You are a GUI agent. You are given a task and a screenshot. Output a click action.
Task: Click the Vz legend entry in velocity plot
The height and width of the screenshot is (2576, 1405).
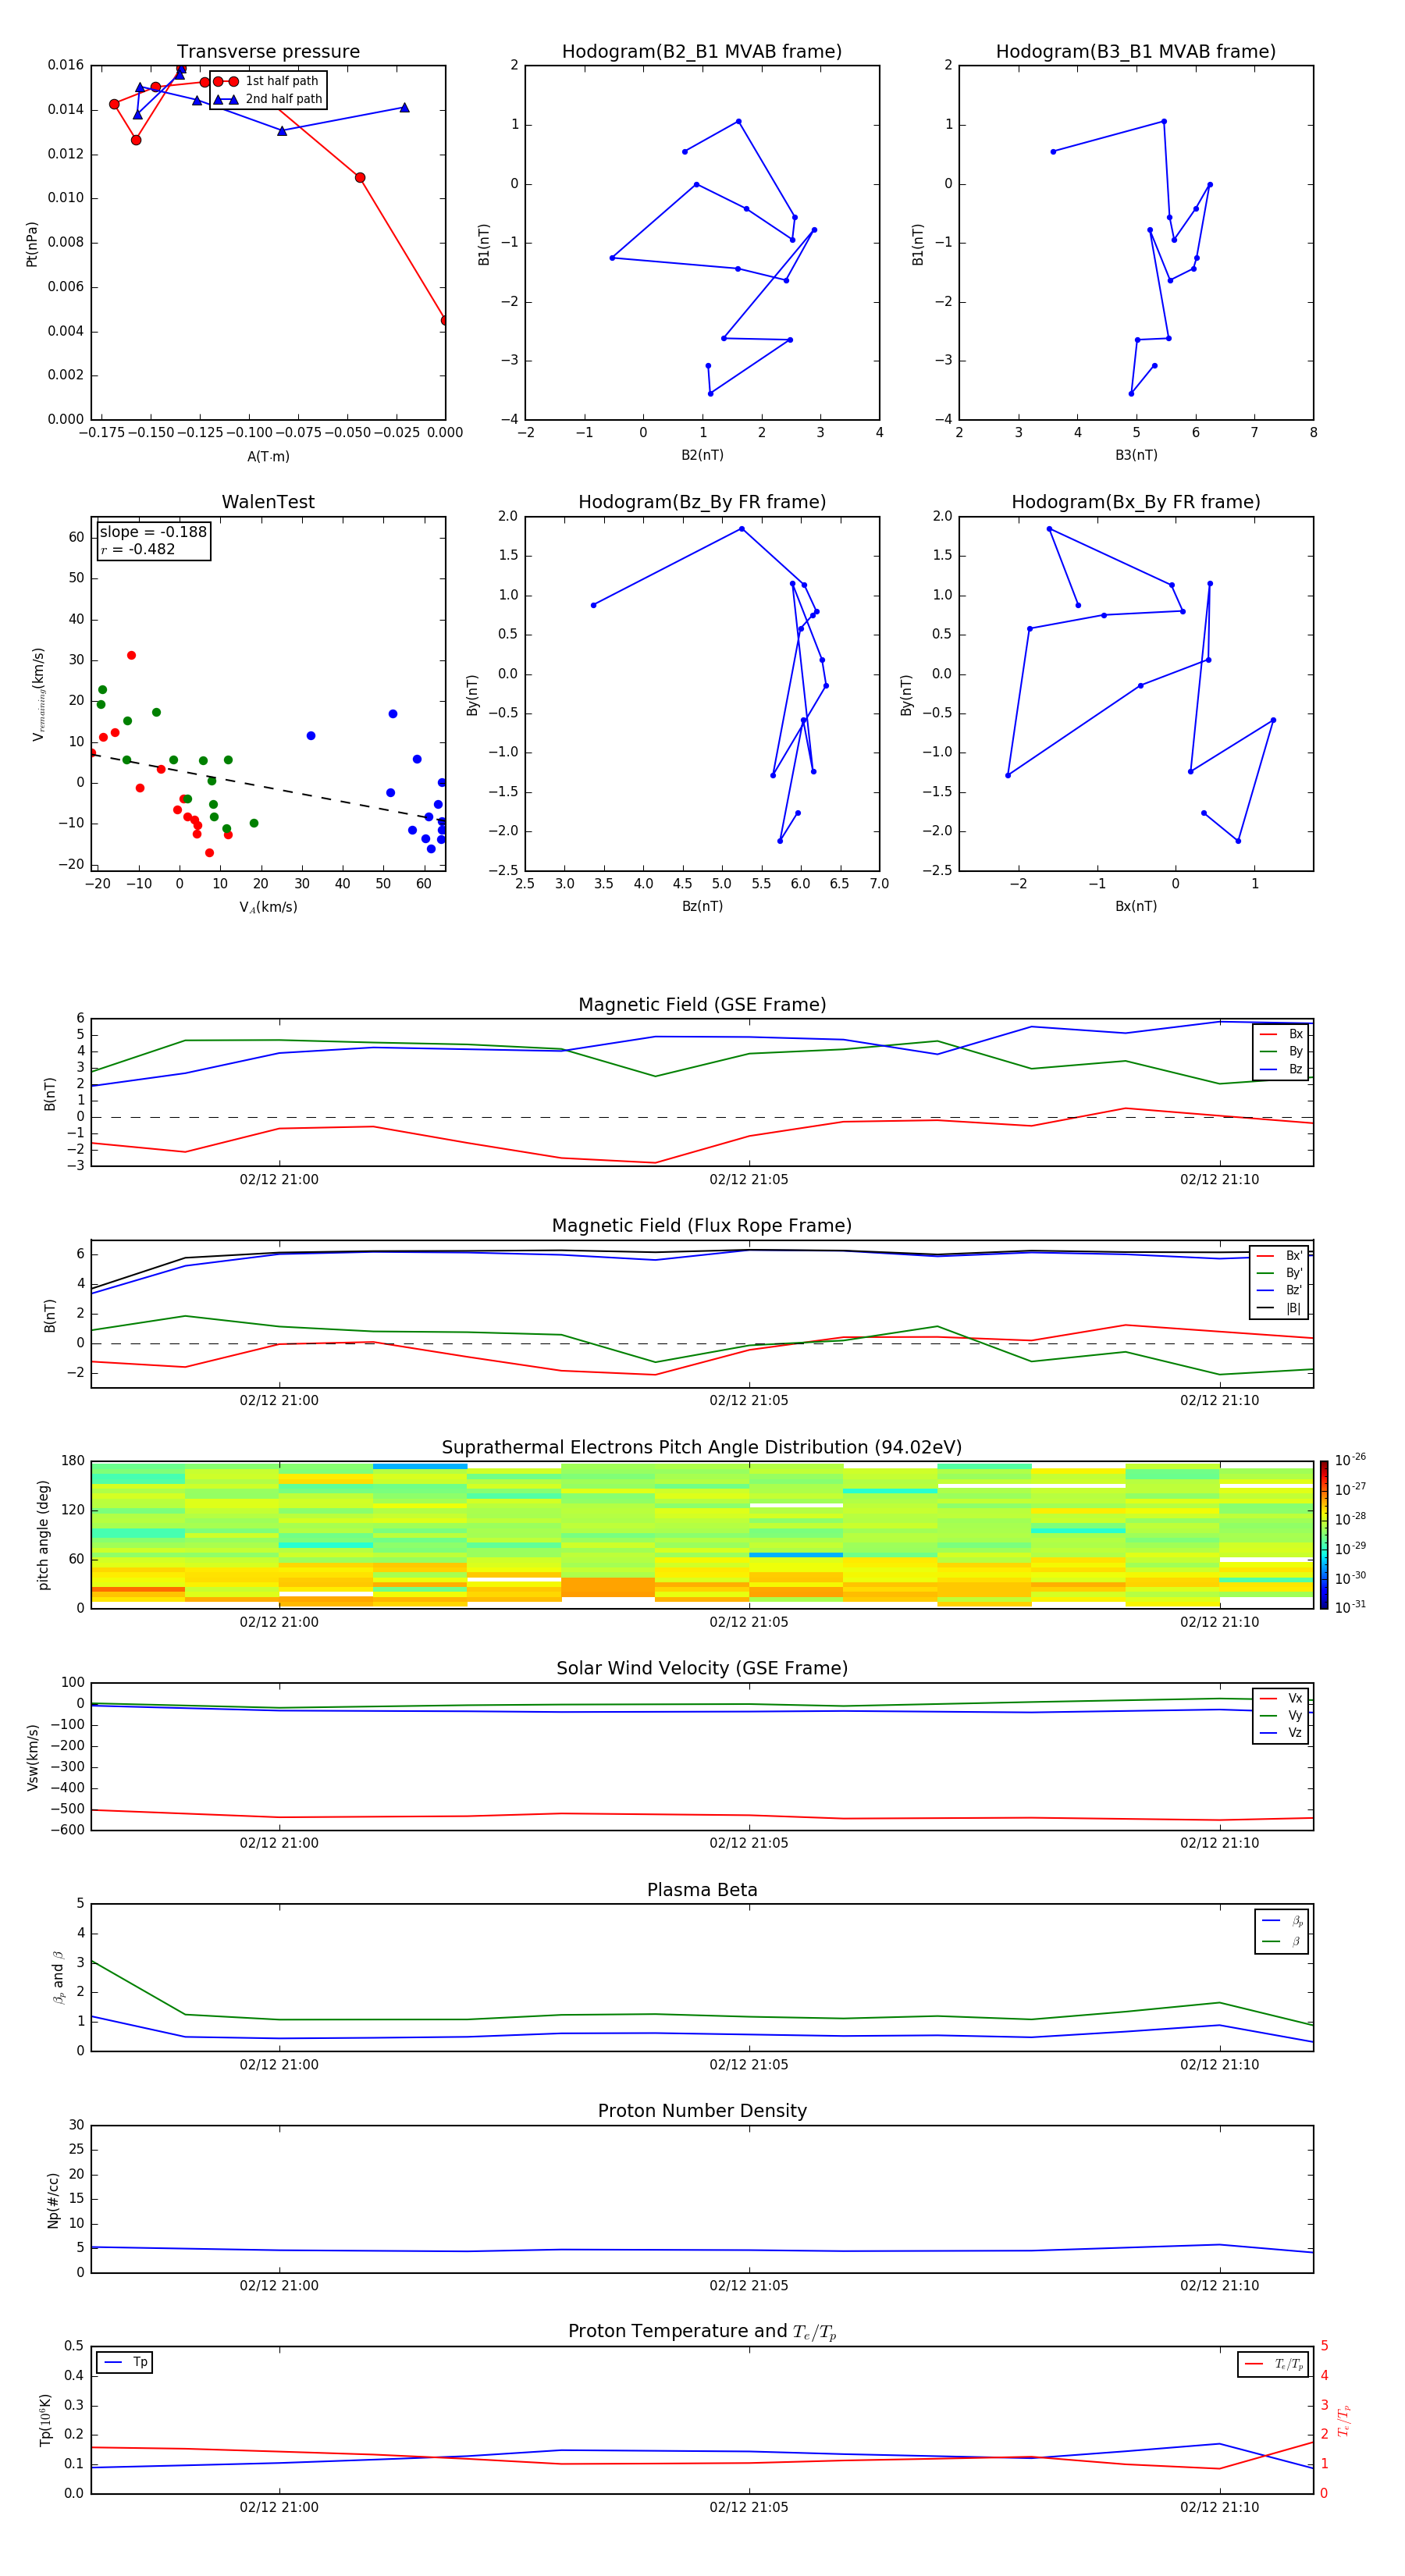point(1281,1733)
